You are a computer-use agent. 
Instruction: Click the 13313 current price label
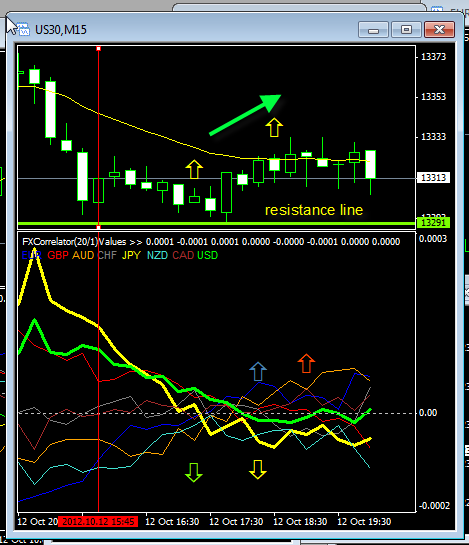click(x=433, y=178)
